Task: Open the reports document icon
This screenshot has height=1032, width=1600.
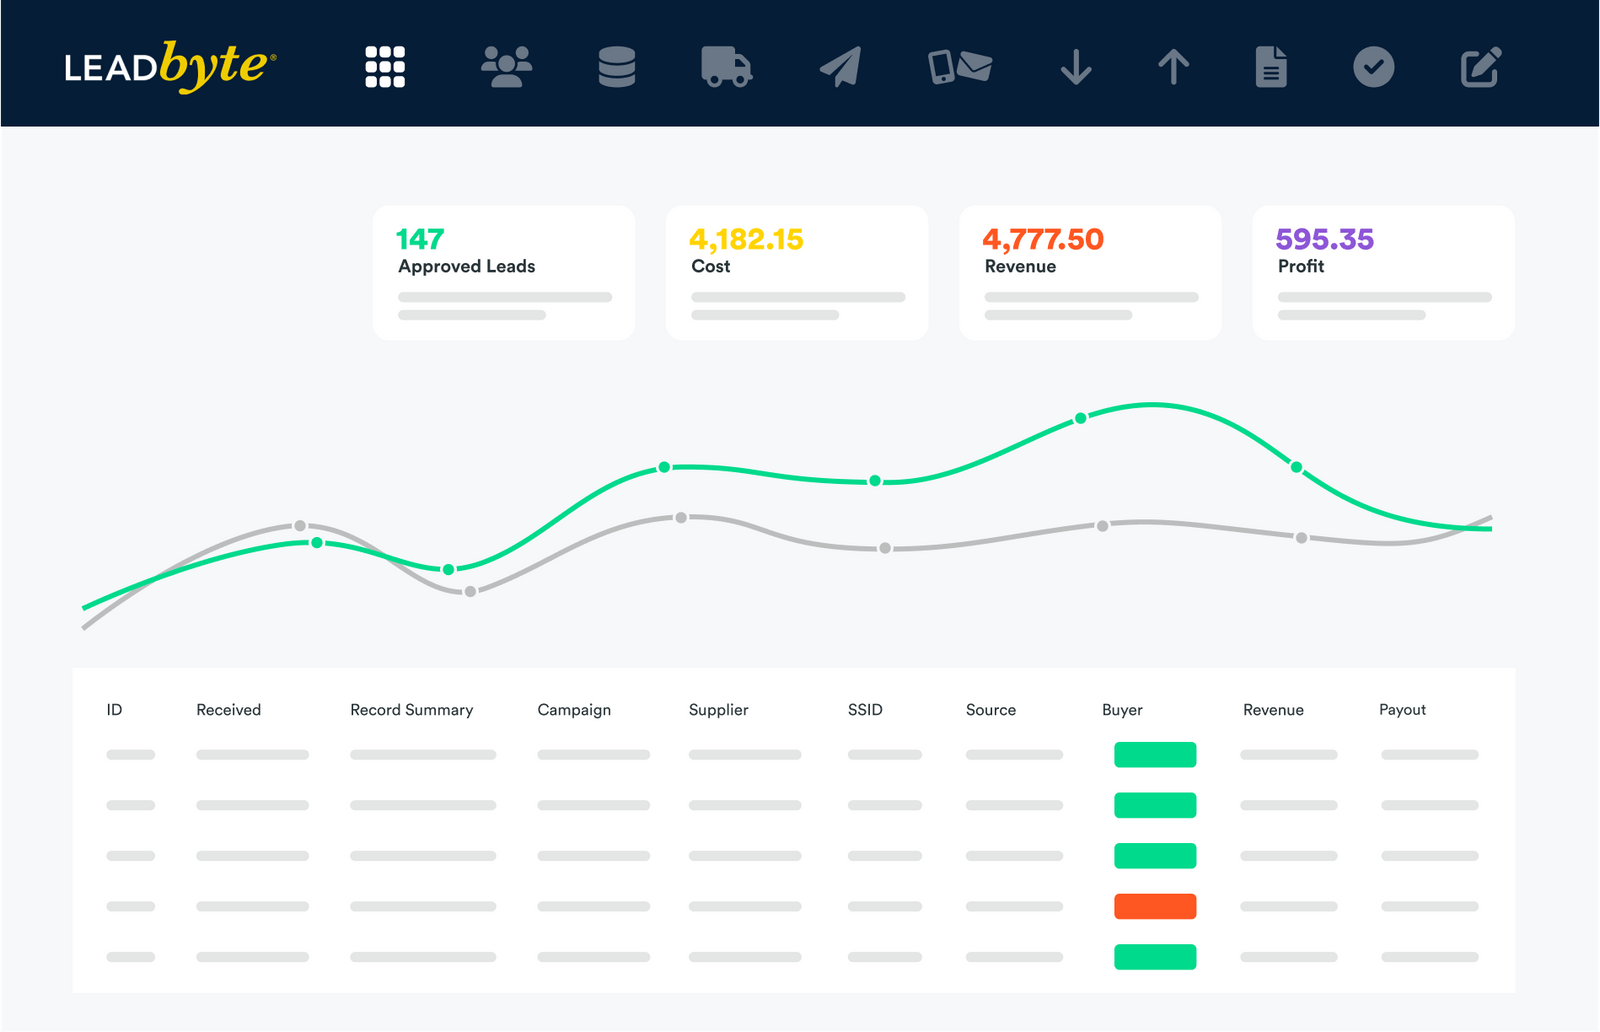Action: coord(1271,66)
